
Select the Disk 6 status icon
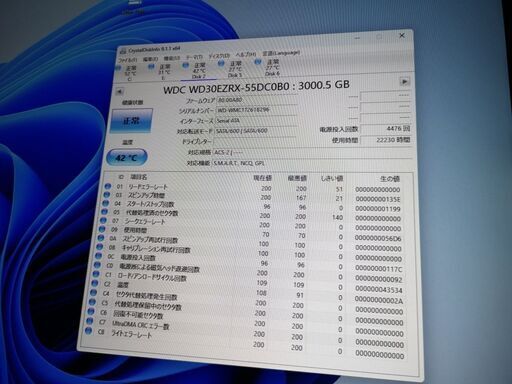coord(257,62)
